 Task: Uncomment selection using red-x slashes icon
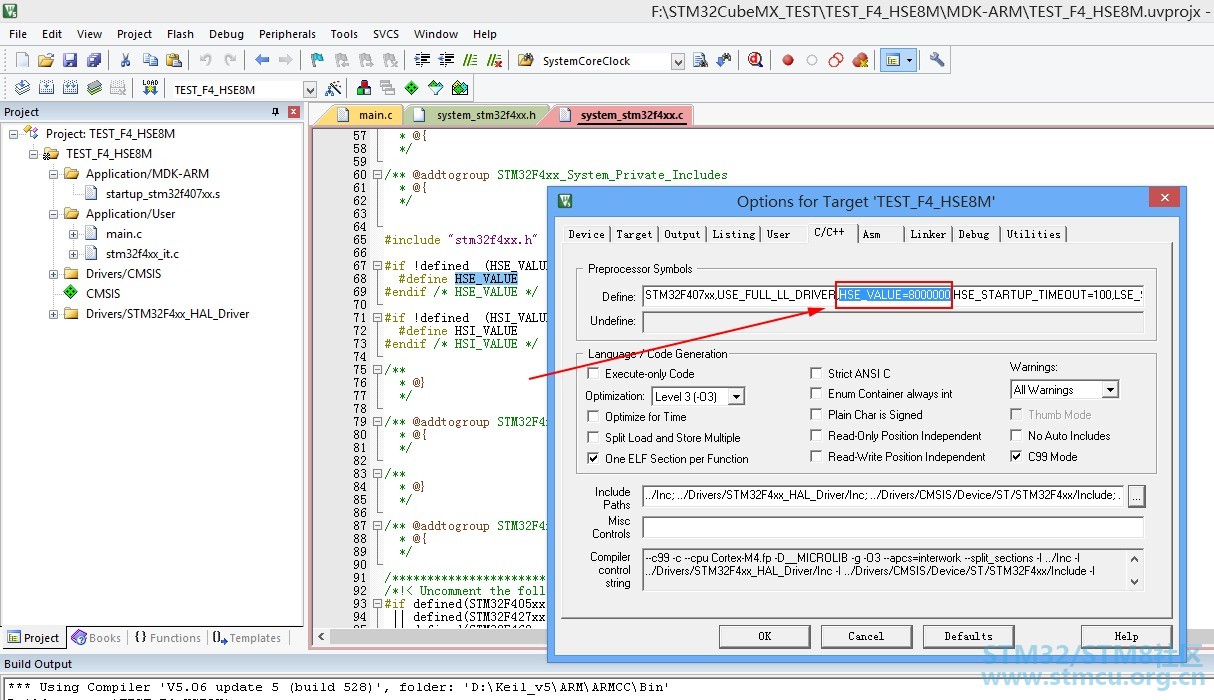pyautogui.click(x=494, y=60)
